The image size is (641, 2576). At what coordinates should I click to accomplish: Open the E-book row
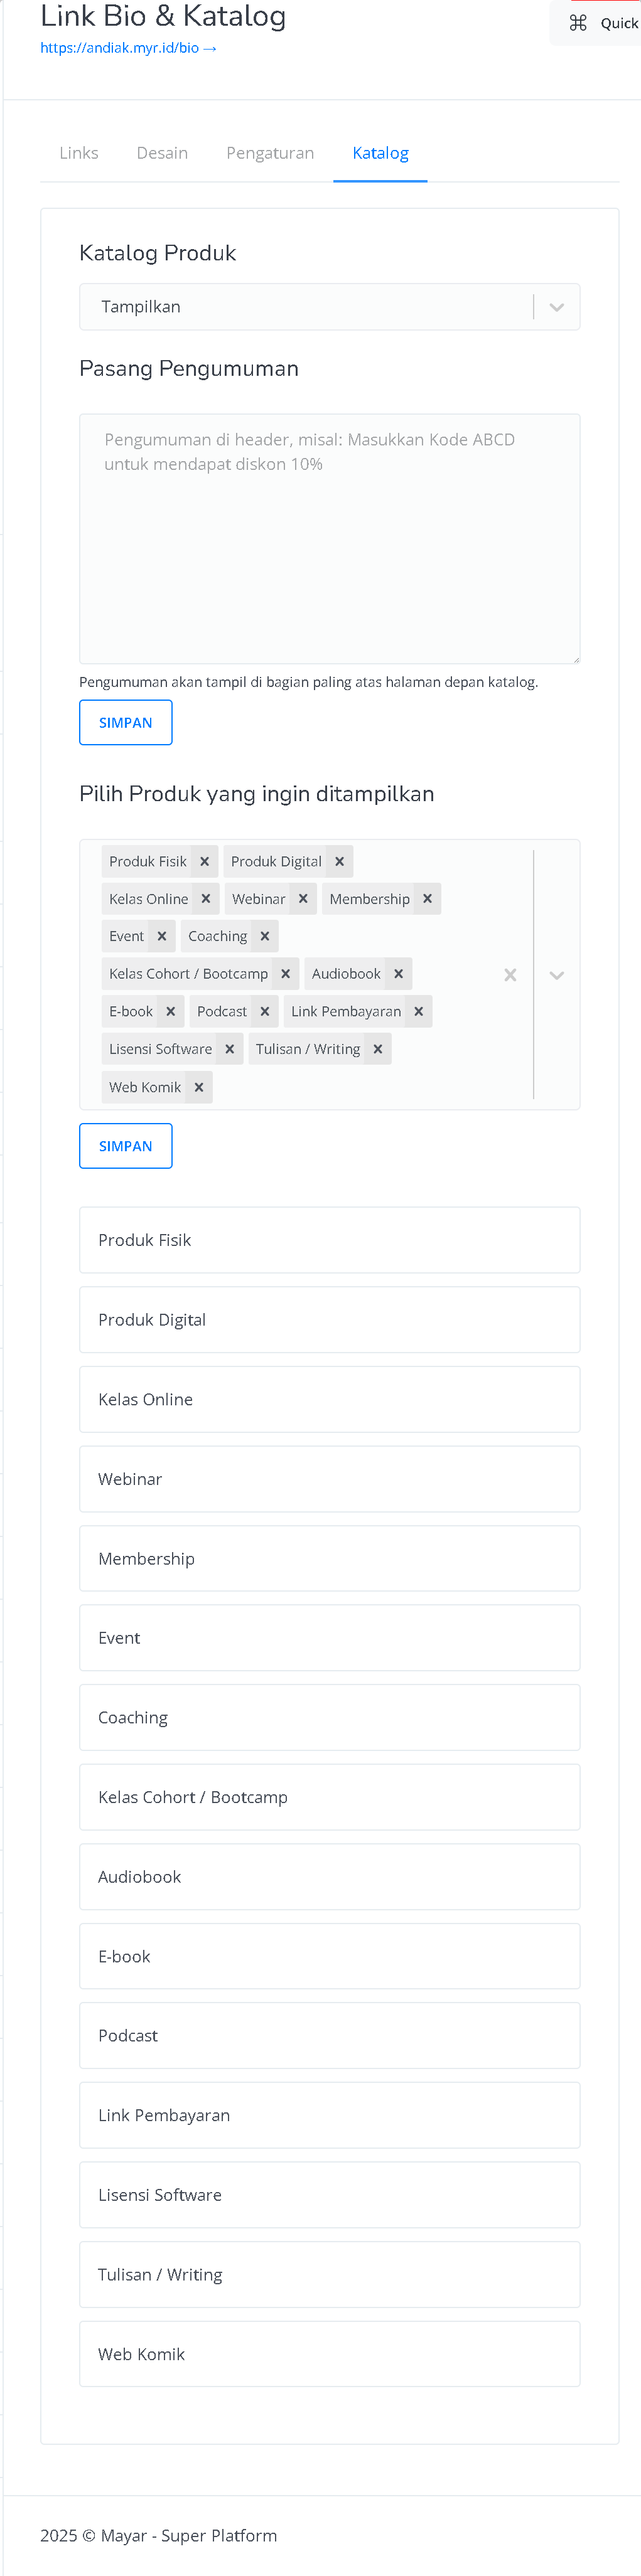tap(329, 1956)
